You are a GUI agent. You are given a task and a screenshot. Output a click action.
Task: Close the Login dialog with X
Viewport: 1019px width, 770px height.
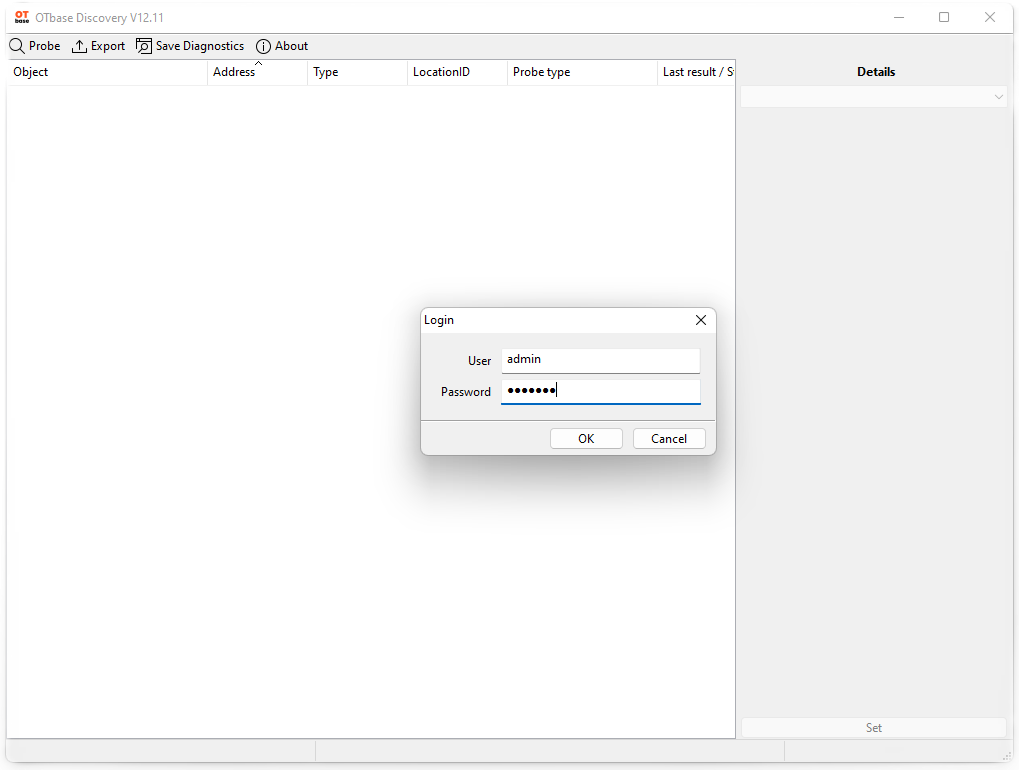tap(701, 320)
